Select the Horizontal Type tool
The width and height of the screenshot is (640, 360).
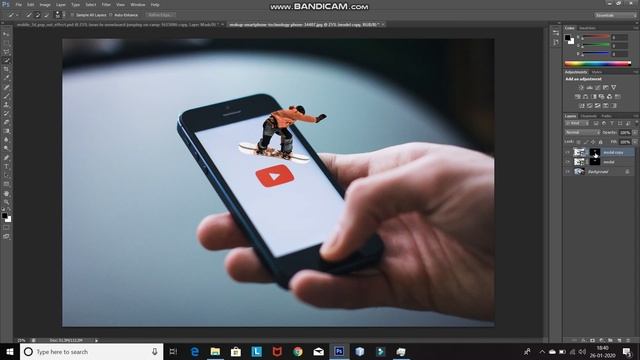6,167
